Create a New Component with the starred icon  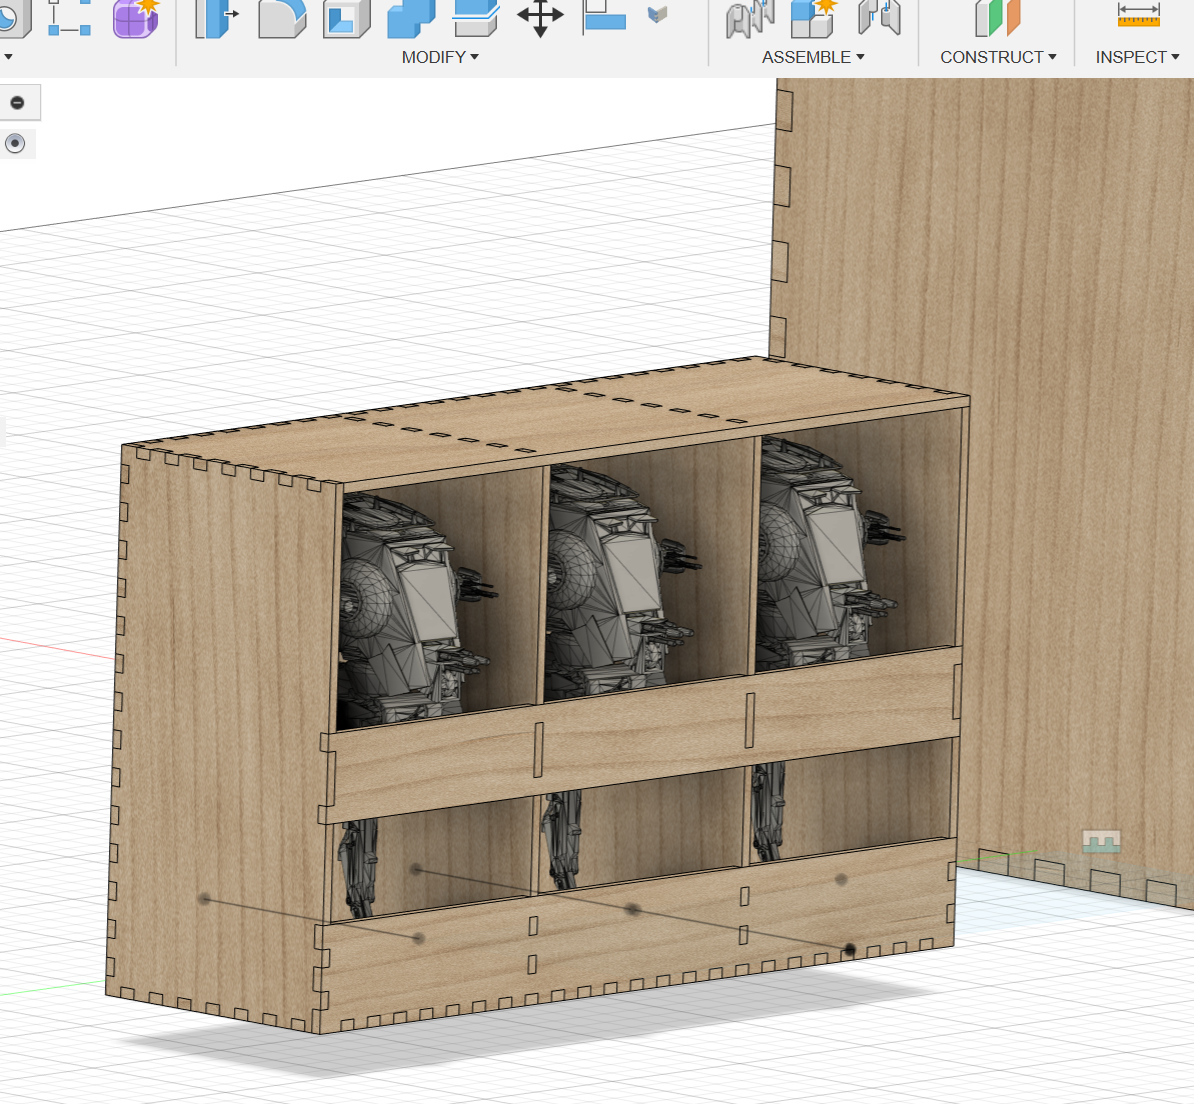click(814, 18)
